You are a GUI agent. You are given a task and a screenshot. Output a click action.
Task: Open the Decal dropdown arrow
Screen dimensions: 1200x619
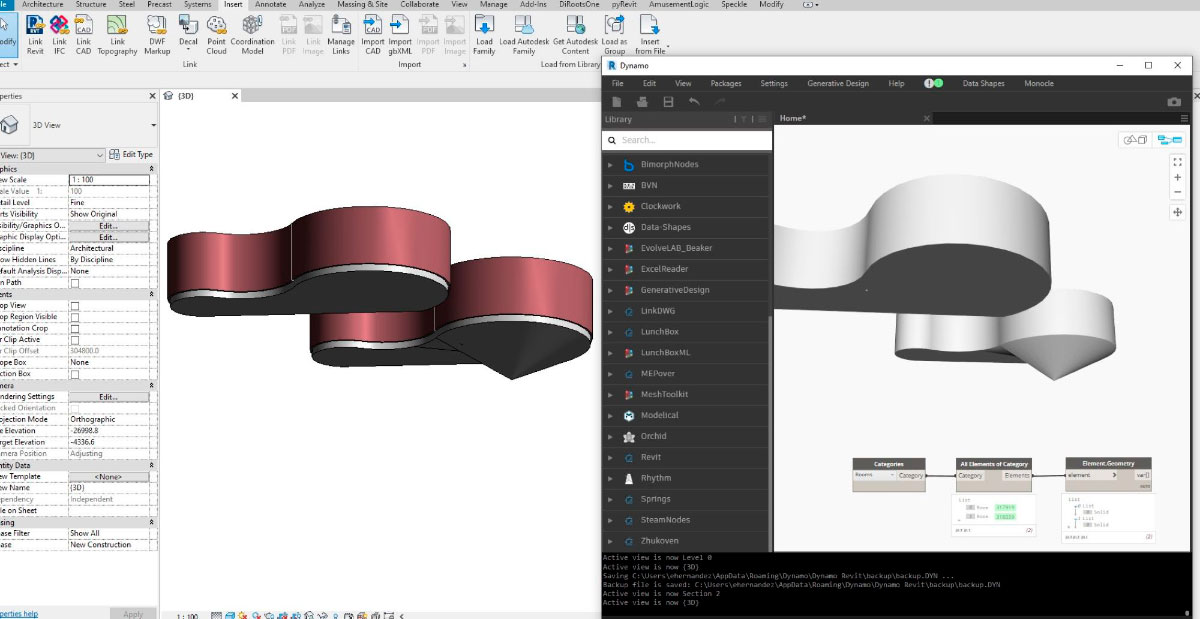[x=188, y=49]
